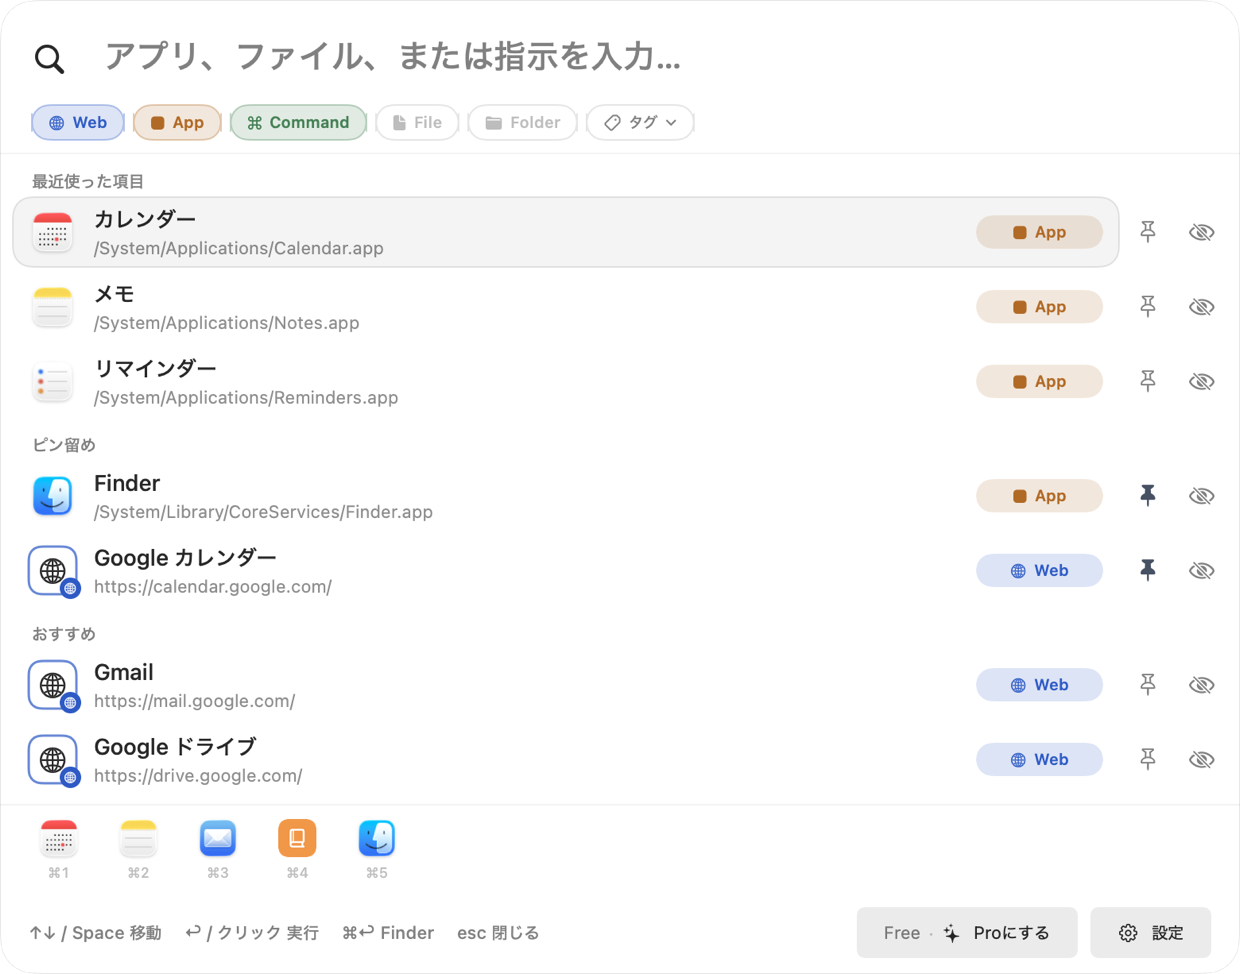Image resolution: width=1240 pixels, height=974 pixels.
Task: Open the タグ dropdown
Action: click(640, 122)
